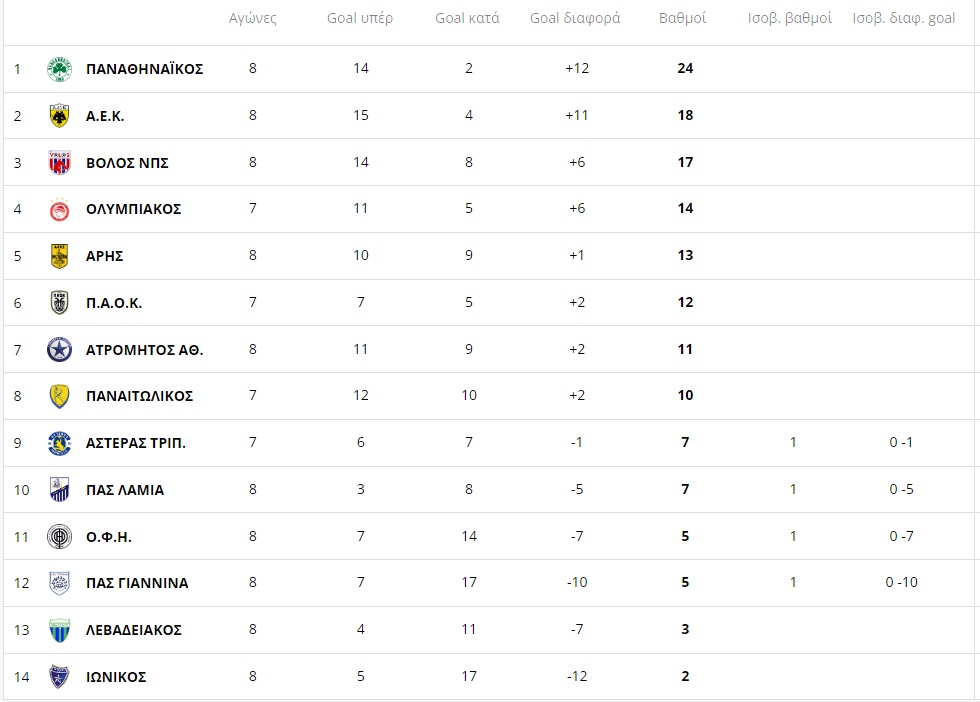The width and height of the screenshot is (980, 702).
Task: Sort by the Βαθμοί column header
Action: click(x=682, y=18)
